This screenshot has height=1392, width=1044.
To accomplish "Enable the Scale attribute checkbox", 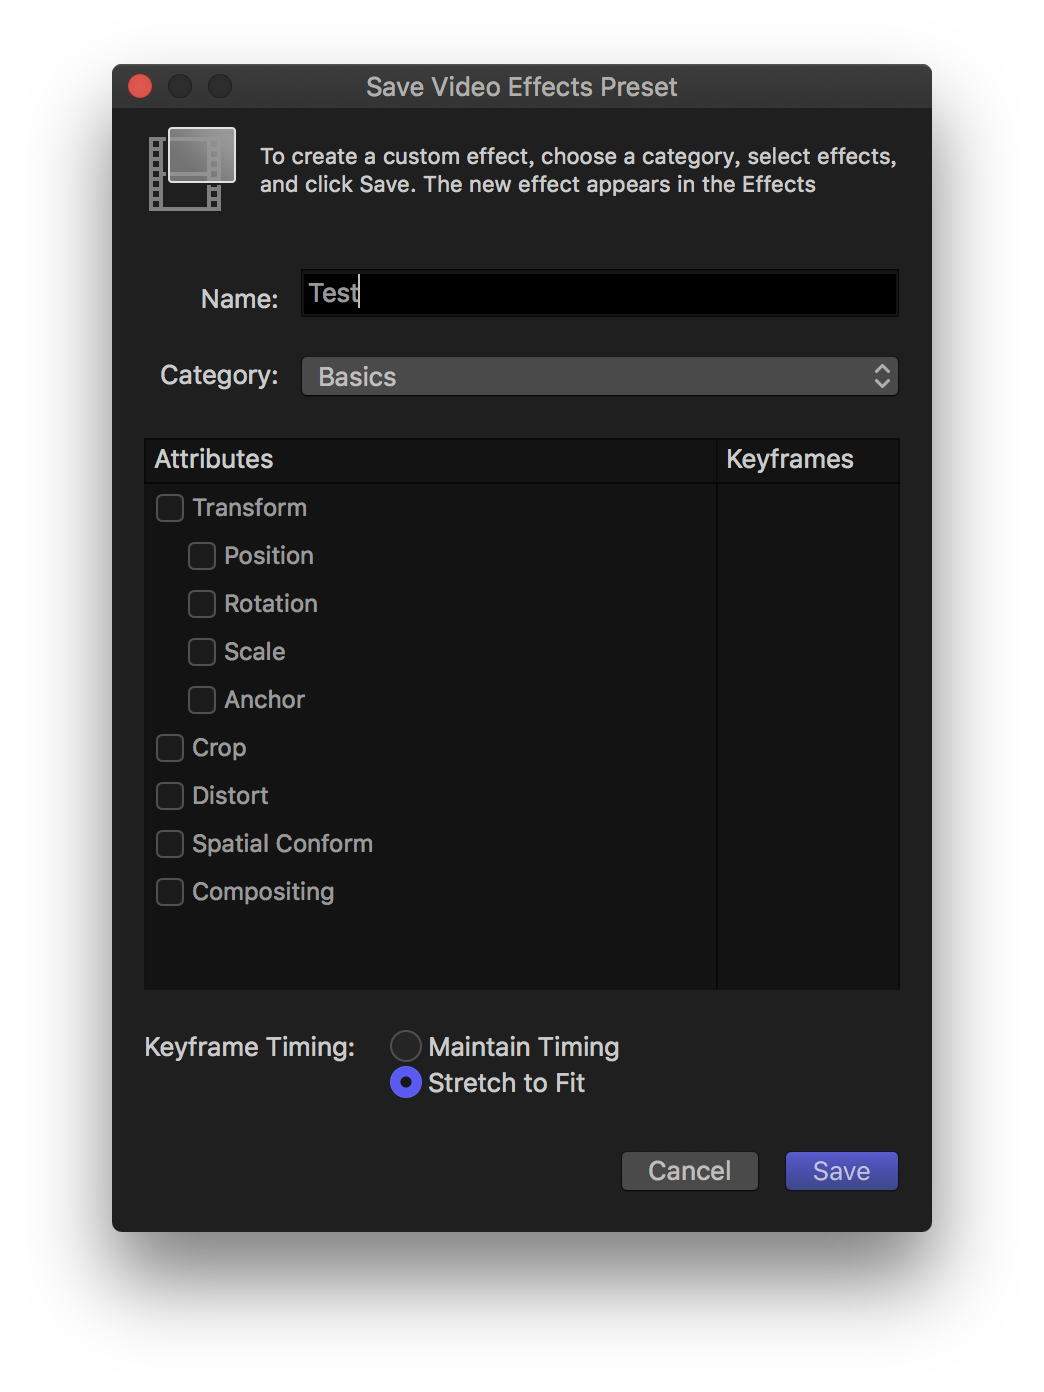I will [x=202, y=652].
